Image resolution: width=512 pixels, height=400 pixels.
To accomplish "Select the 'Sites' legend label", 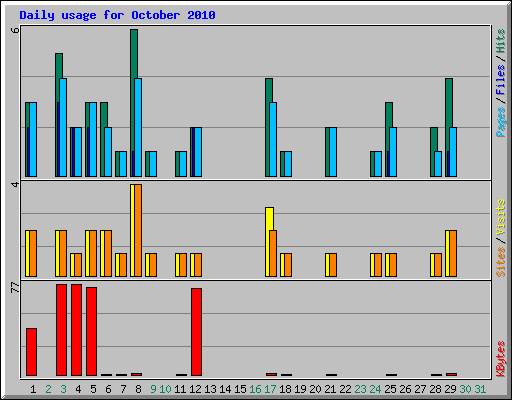I will click(500, 262).
